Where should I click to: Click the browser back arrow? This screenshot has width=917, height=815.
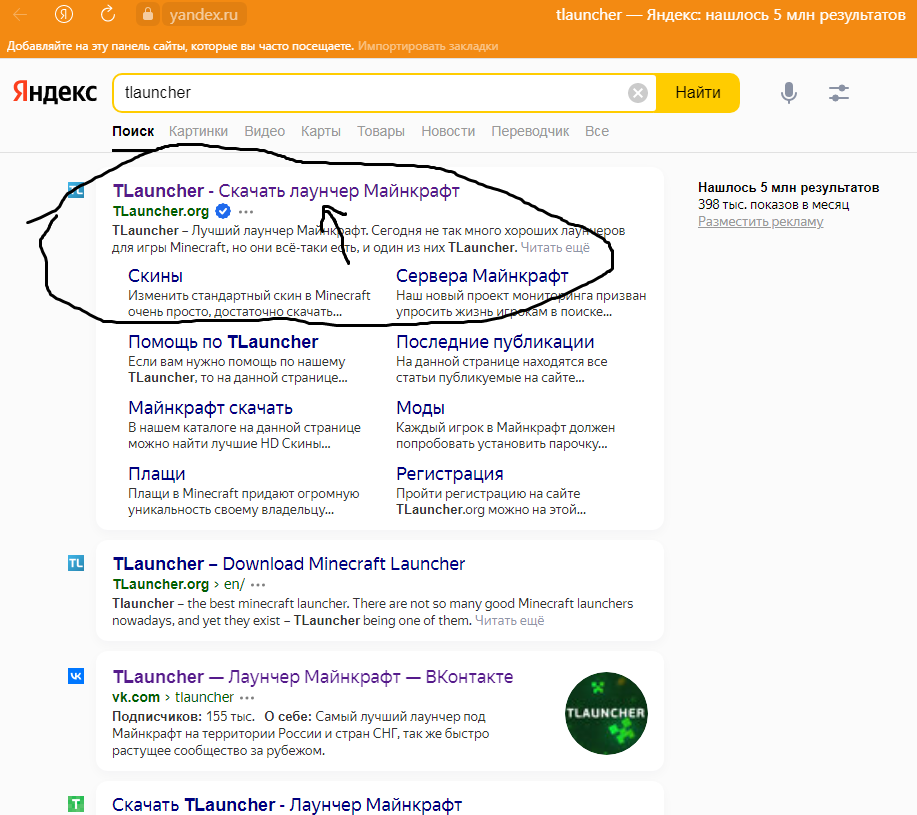[x=20, y=15]
